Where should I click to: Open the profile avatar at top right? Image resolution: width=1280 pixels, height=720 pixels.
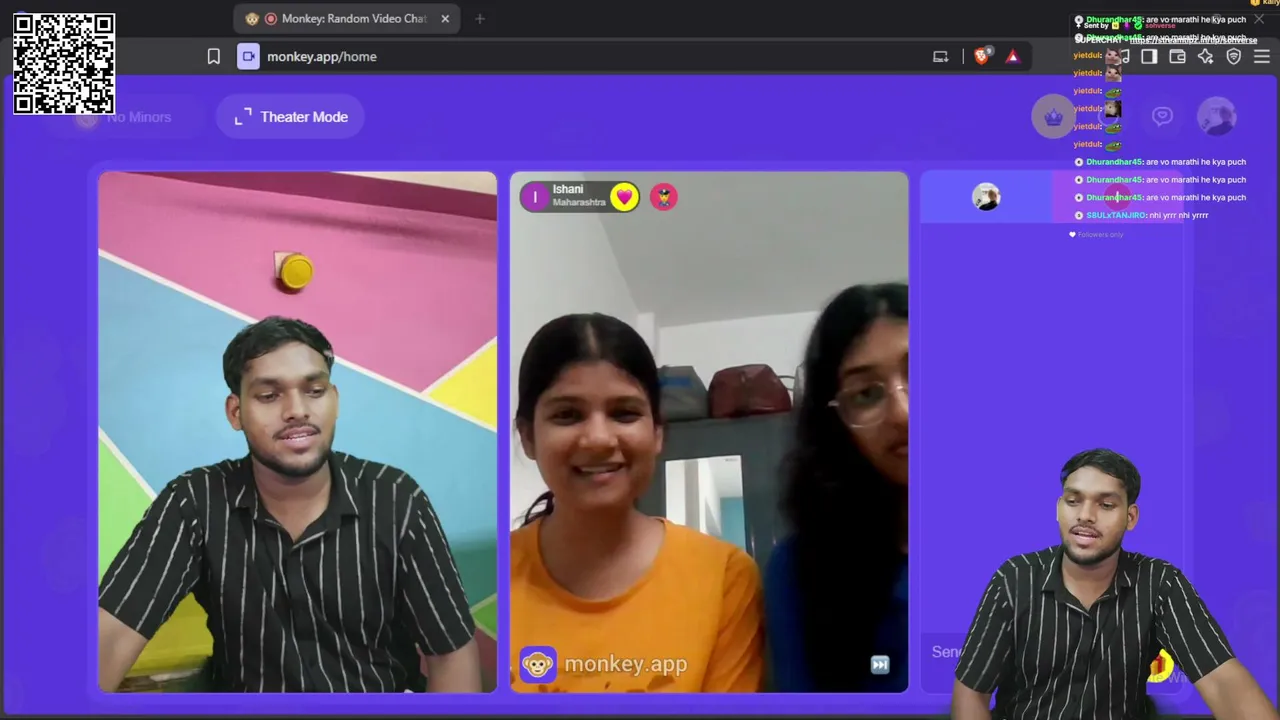point(1217,117)
